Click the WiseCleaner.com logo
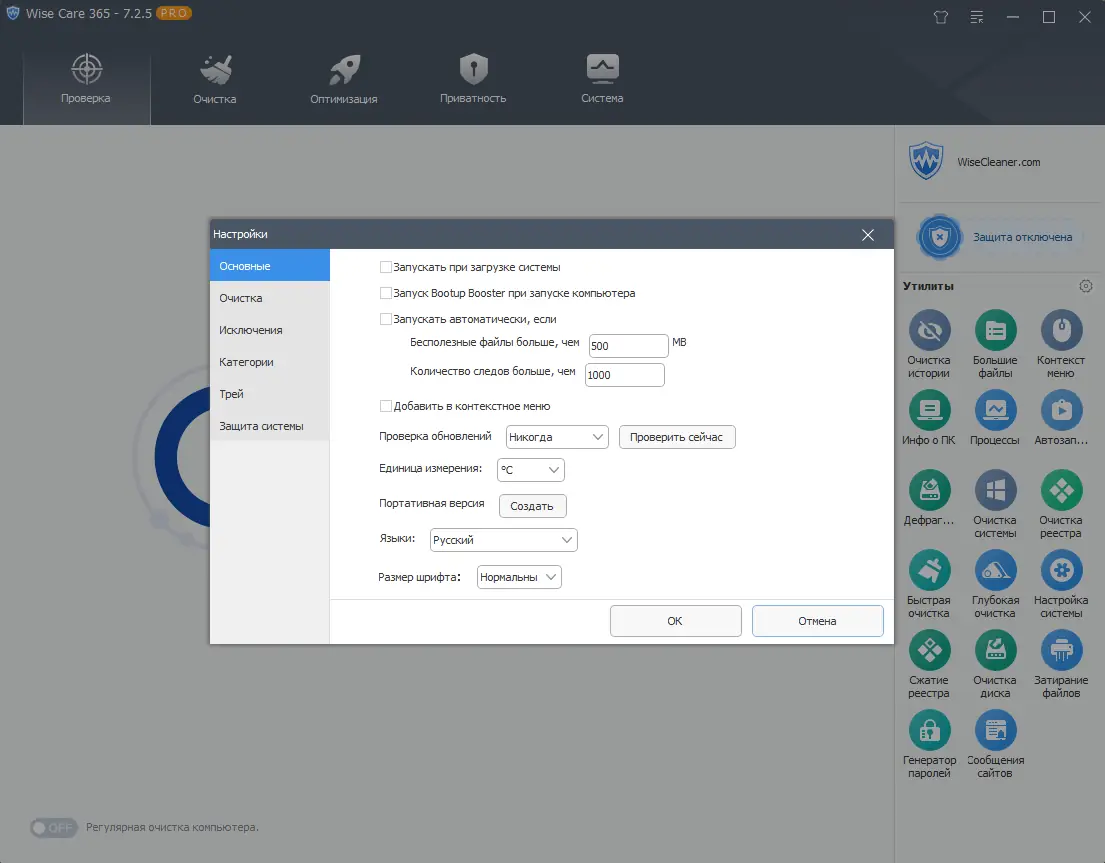Image resolution: width=1105 pixels, height=863 pixels. pyautogui.click(x=925, y=161)
